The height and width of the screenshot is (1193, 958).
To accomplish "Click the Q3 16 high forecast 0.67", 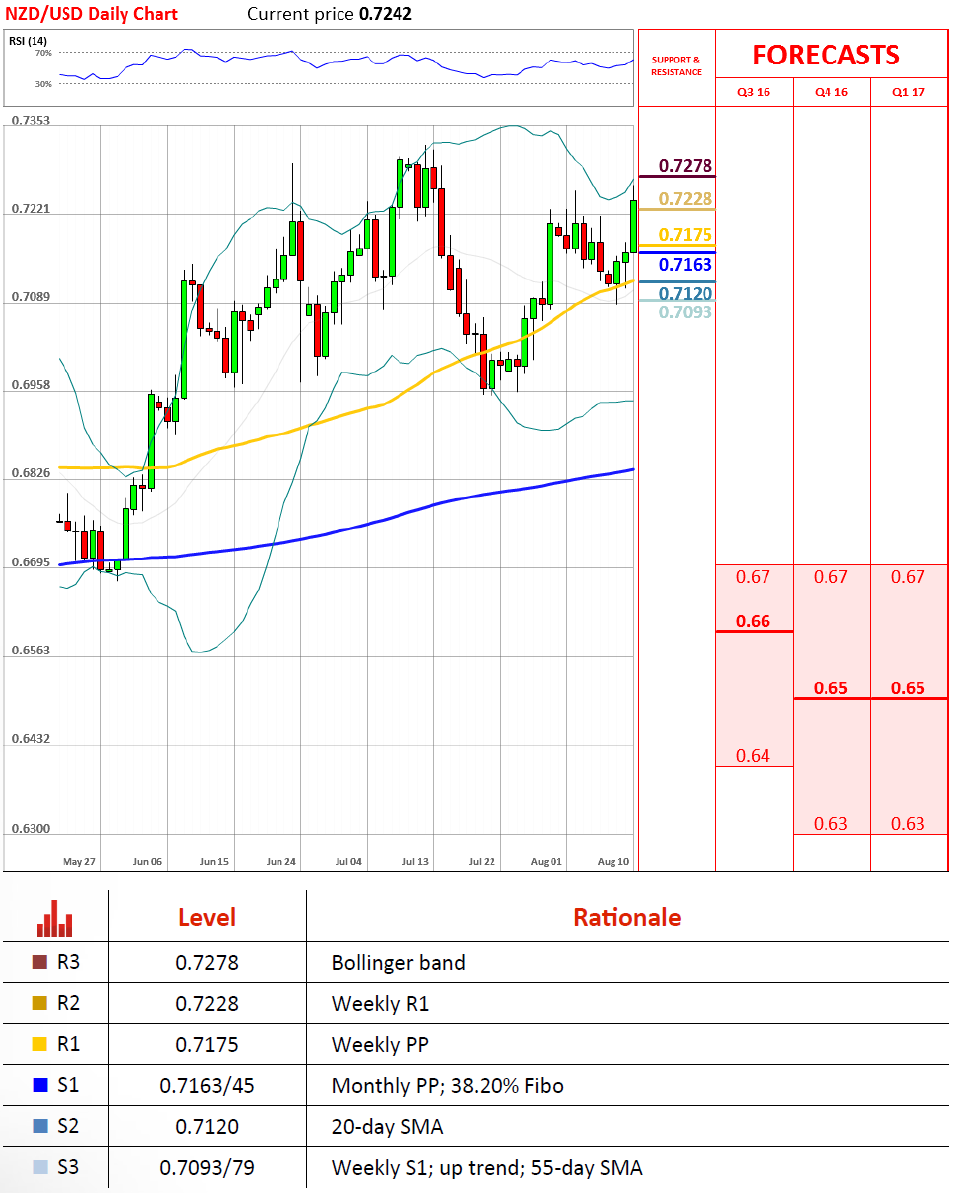I will click(x=753, y=577).
